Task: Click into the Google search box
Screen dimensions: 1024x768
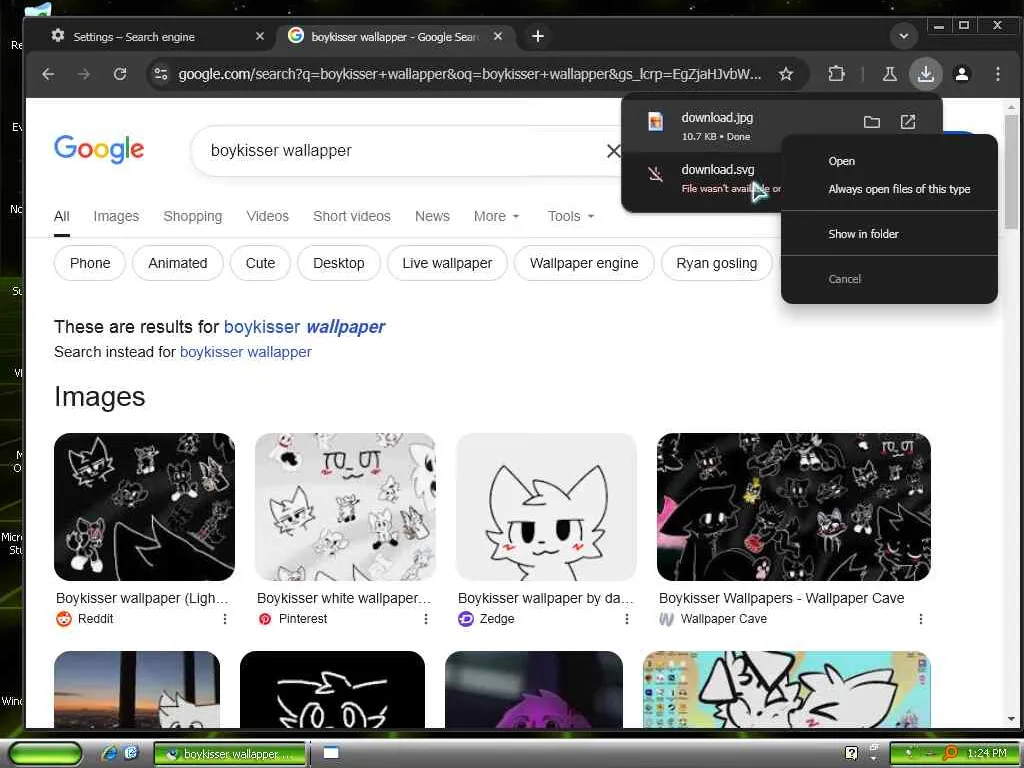Action: [405, 151]
